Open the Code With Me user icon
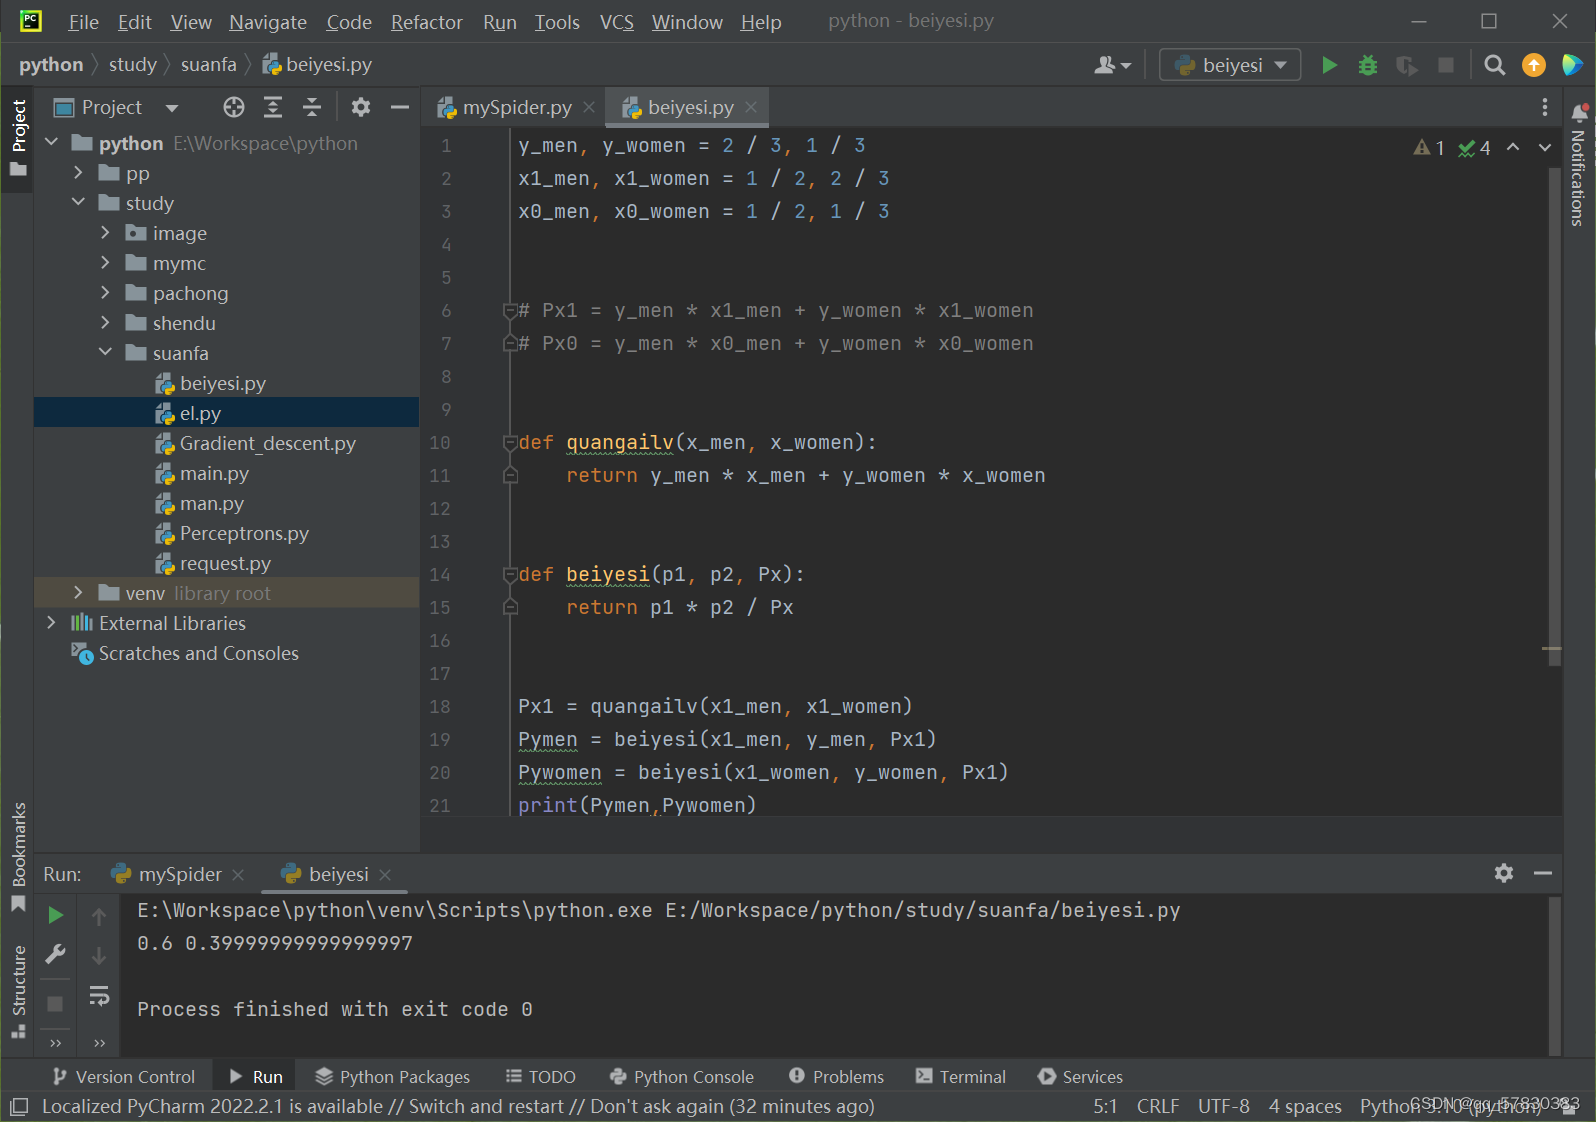The height and width of the screenshot is (1122, 1596). click(1112, 65)
